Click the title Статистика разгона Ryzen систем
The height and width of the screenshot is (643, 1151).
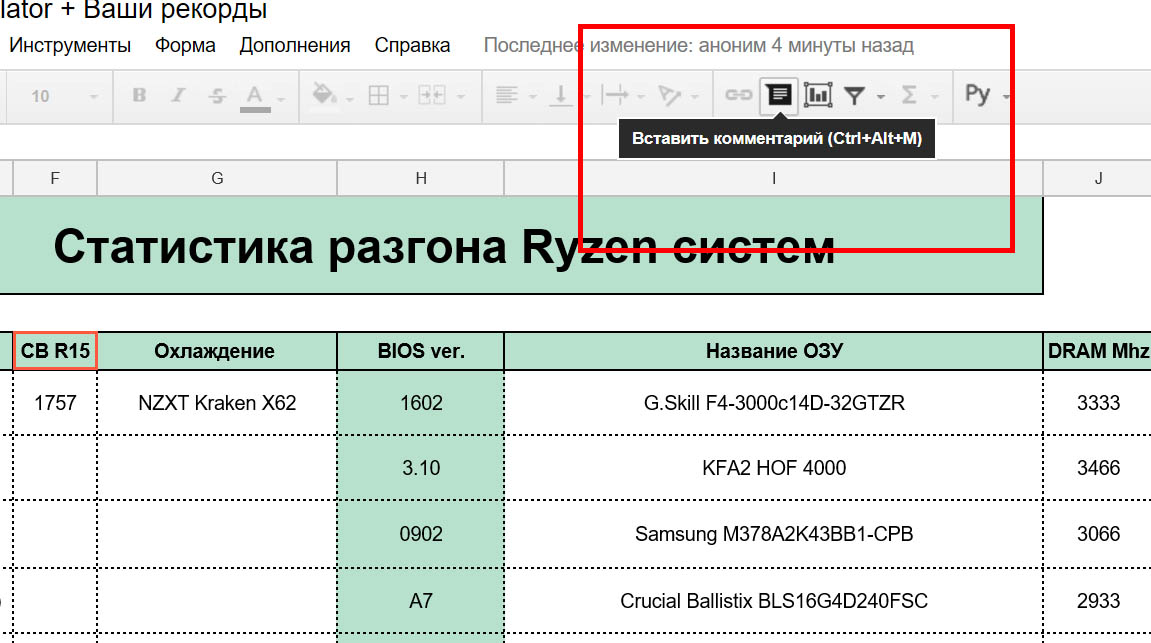[x=444, y=246]
